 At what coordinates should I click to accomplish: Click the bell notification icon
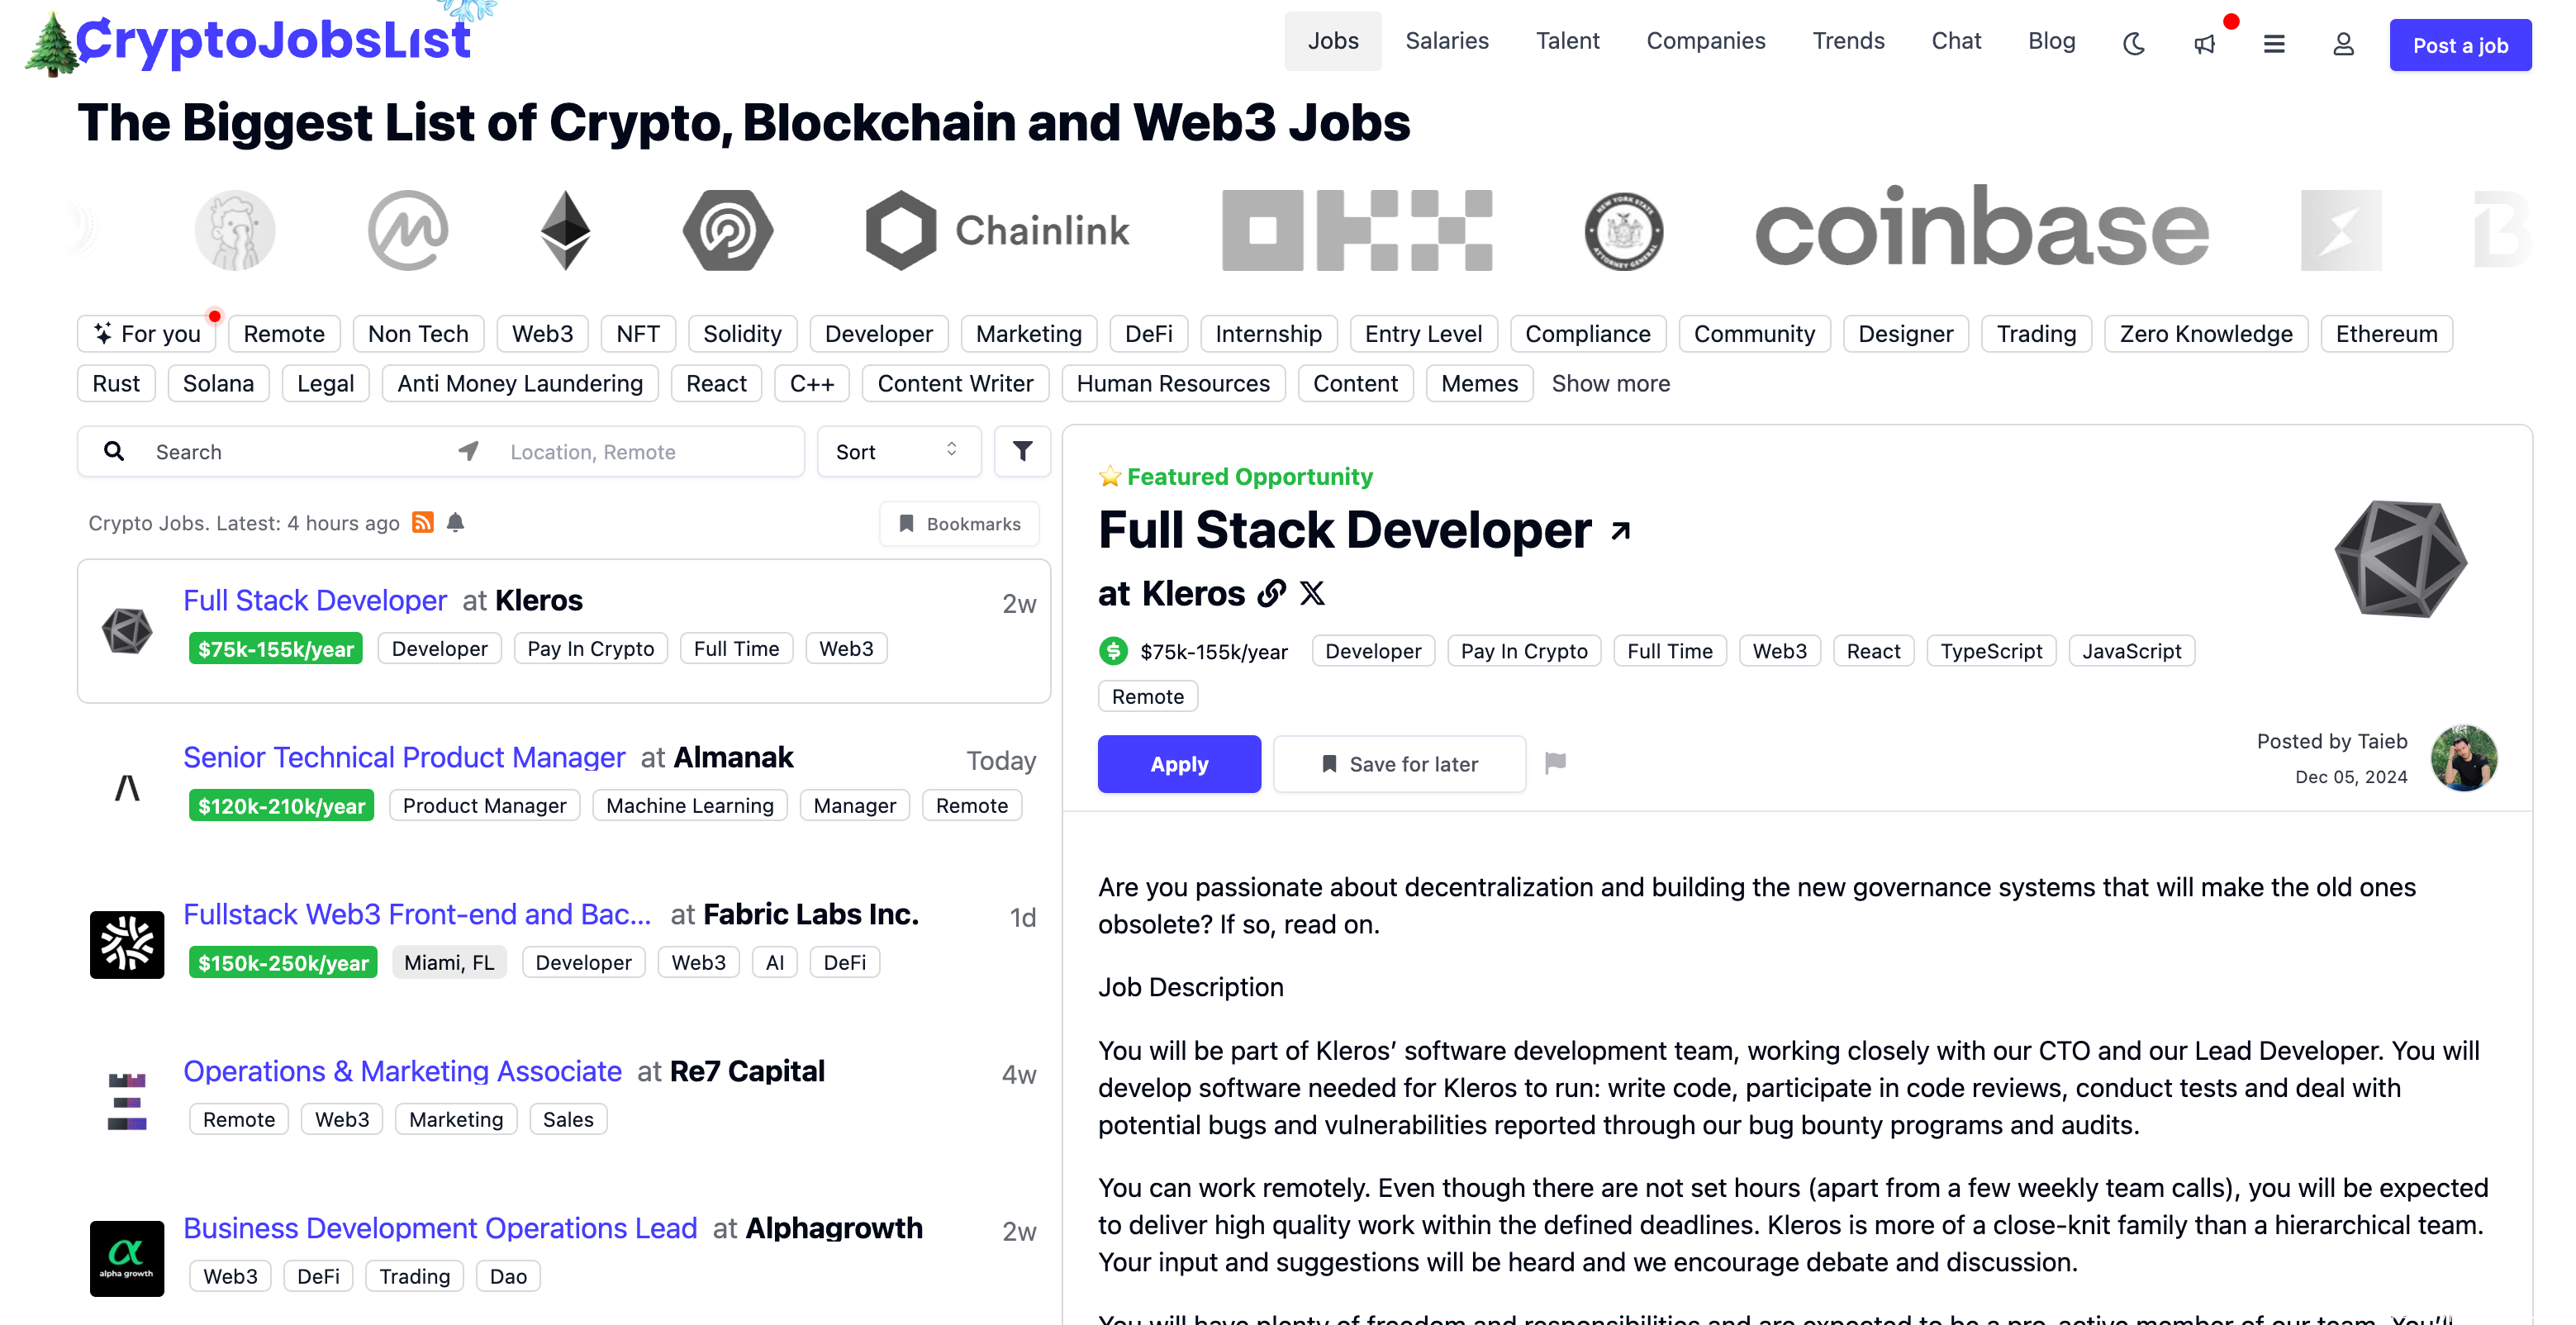(456, 523)
